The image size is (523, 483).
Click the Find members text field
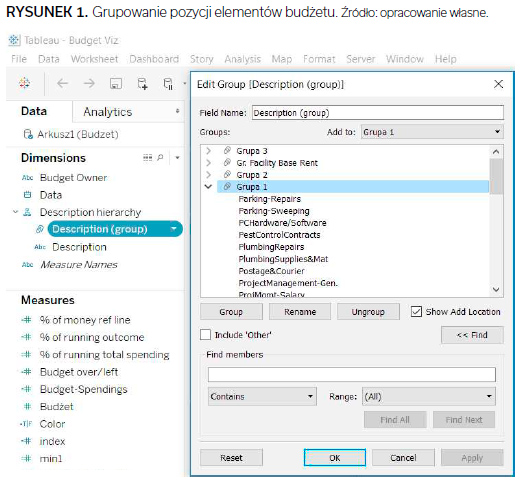(x=352, y=374)
